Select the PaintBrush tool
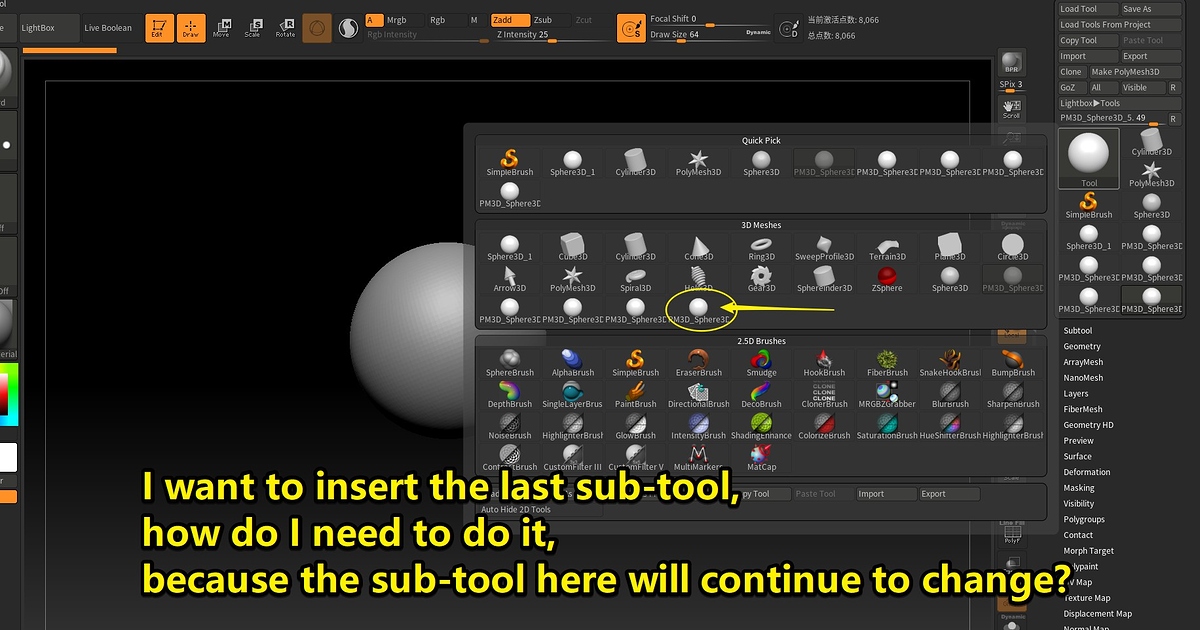The height and width of the screenshot is (630, 1200). (x=636, y=395)
